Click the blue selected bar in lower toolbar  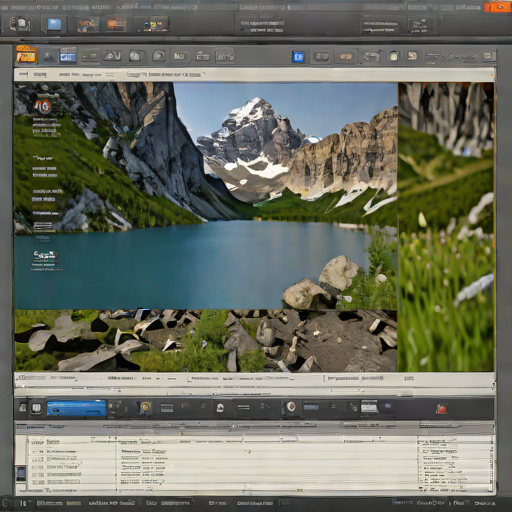pyautogui.click(x=77, y=408)
